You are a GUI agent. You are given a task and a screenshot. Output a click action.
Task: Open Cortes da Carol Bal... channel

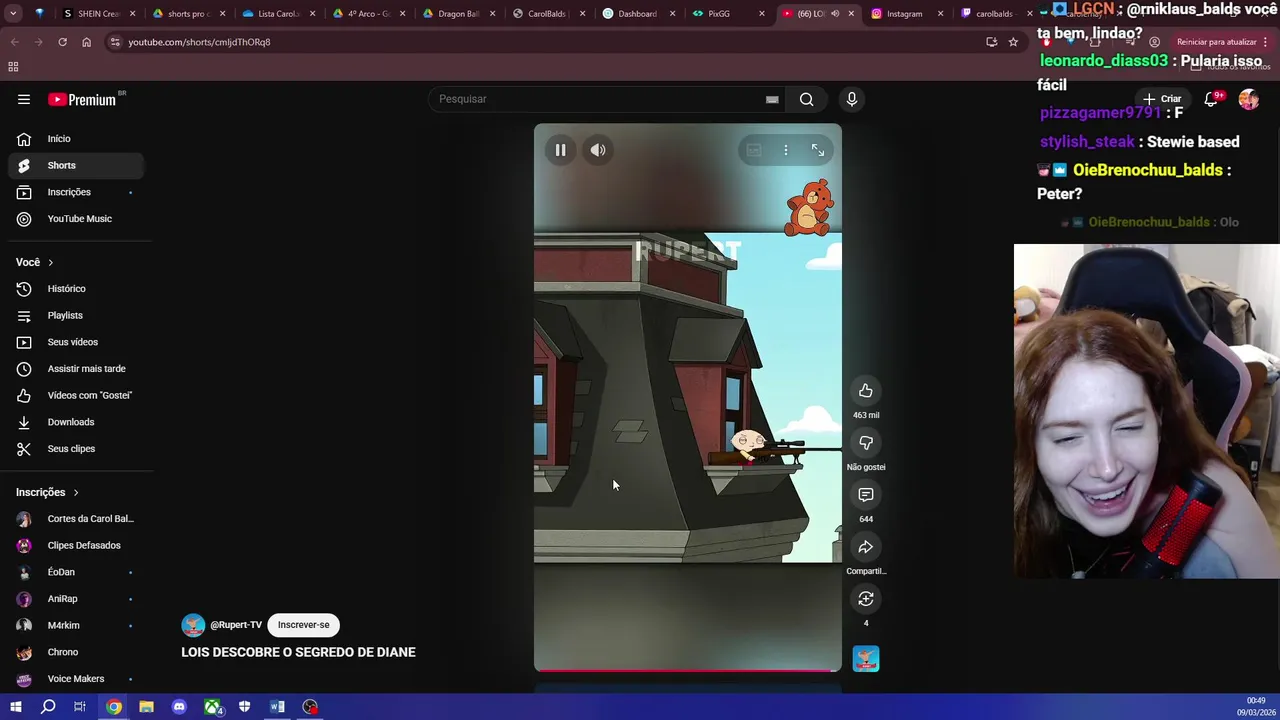pos(76,519)
